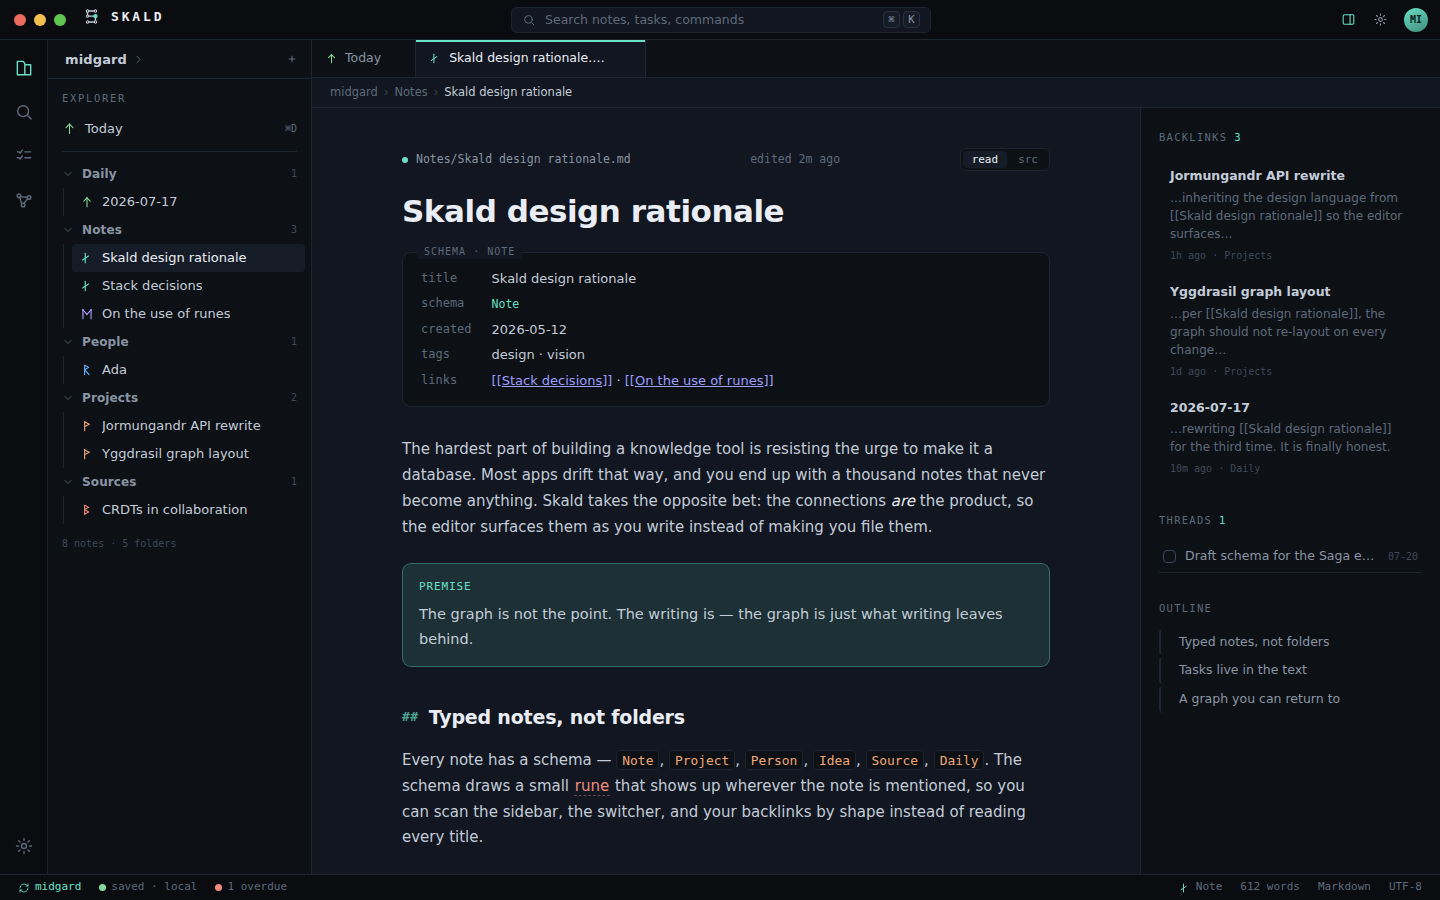This screenshot has height=900, width=1440.
Task: Open the MI user avatar
Action: click(1416, 19)
